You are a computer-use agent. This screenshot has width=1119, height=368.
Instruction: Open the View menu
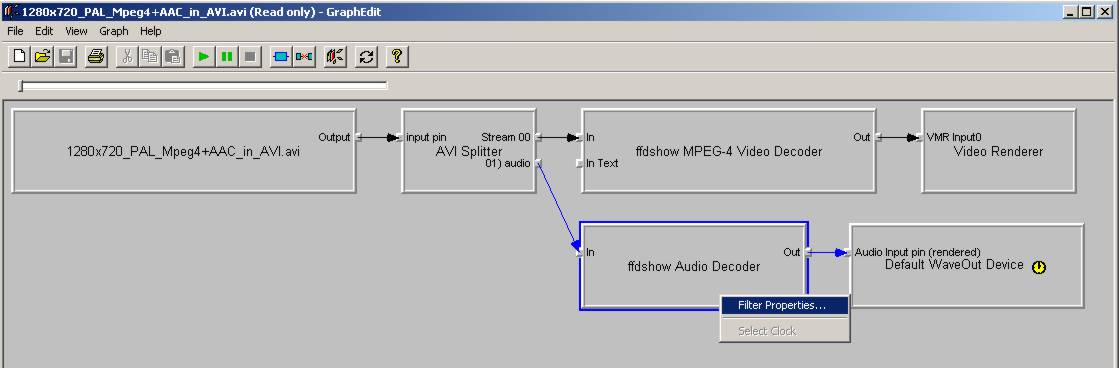tap(76, 31)
